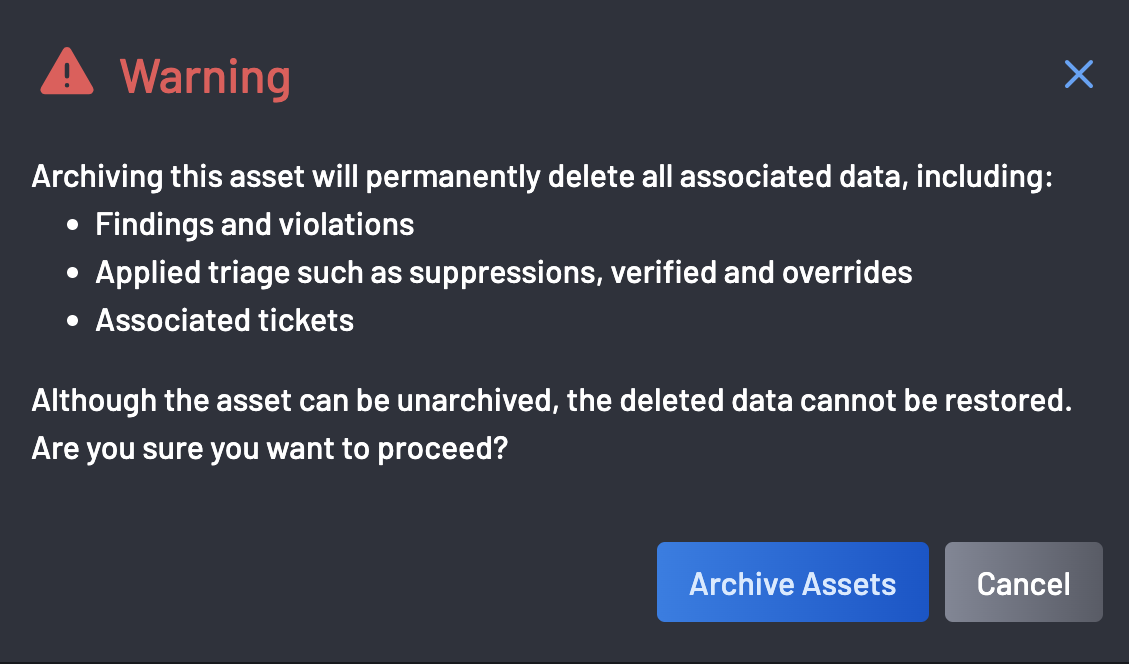Viewport: 1129px width, 664px height.
Task: Click the bullet dot beside 'Findings and violations'
Action: [x=72, y=225]
